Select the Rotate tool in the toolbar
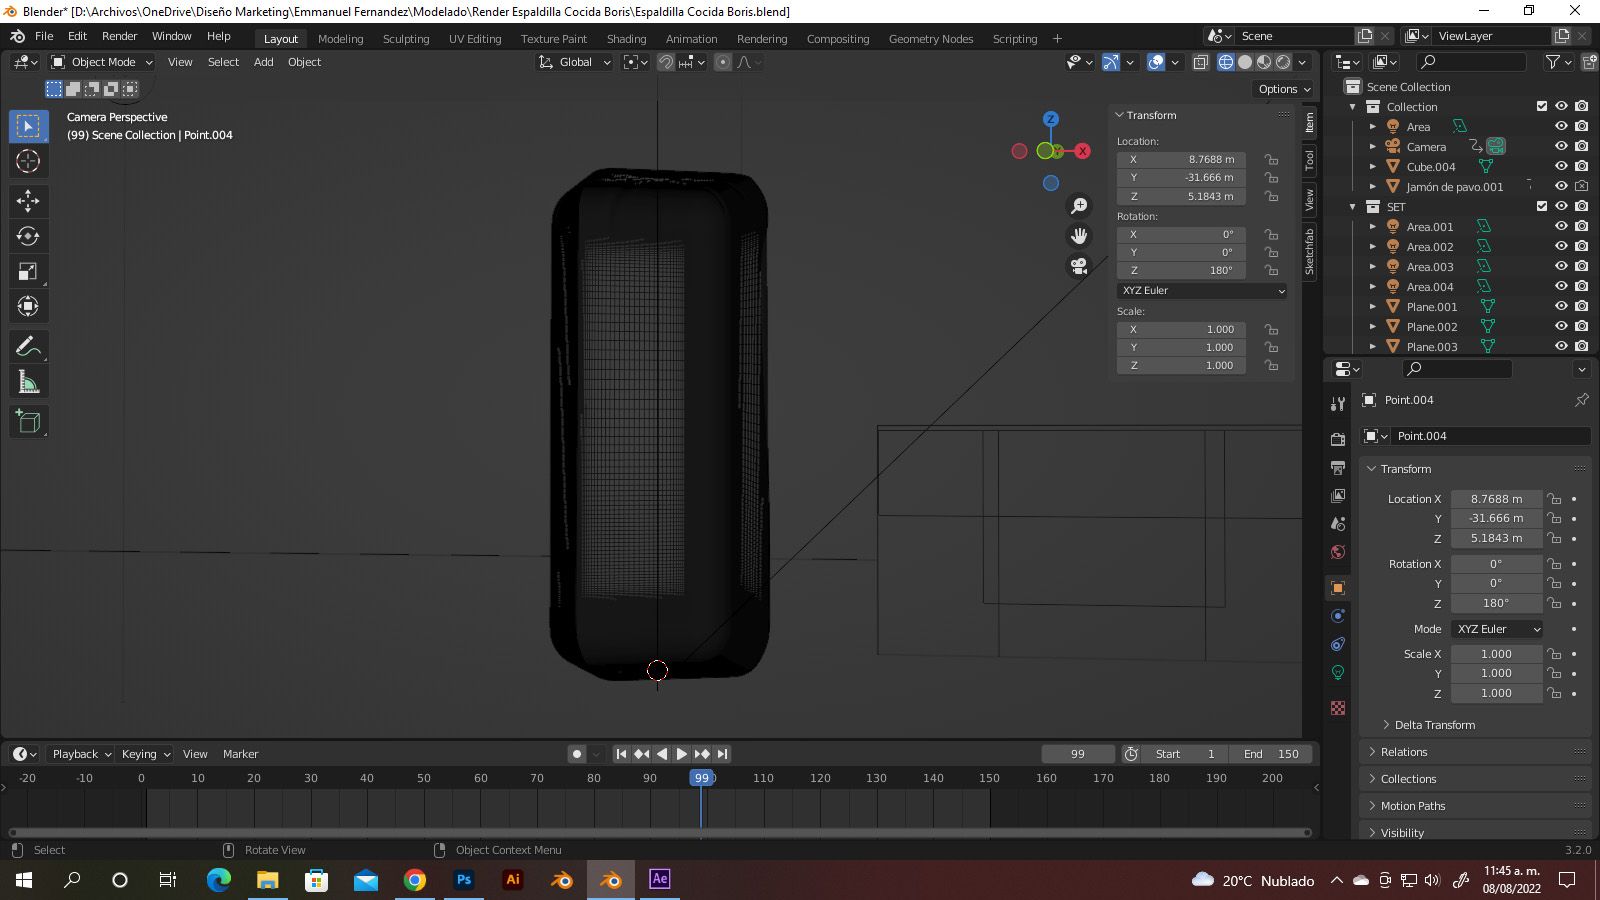Viewport: 1600px width, 900px height. (28, 236)
